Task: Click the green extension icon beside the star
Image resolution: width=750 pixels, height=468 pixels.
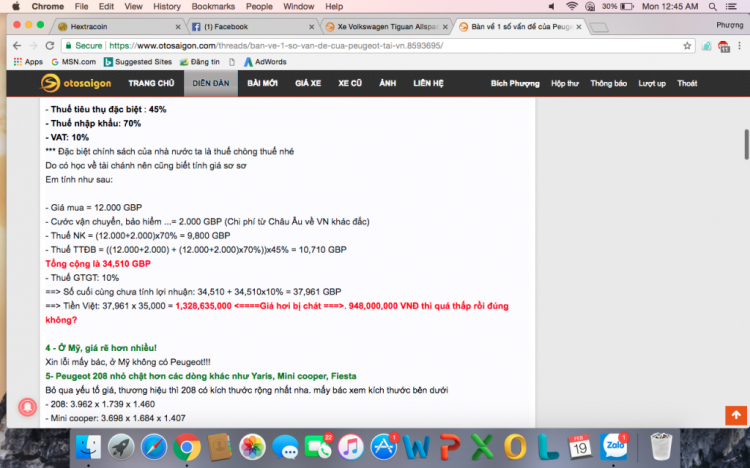Action: coord(706,46)
